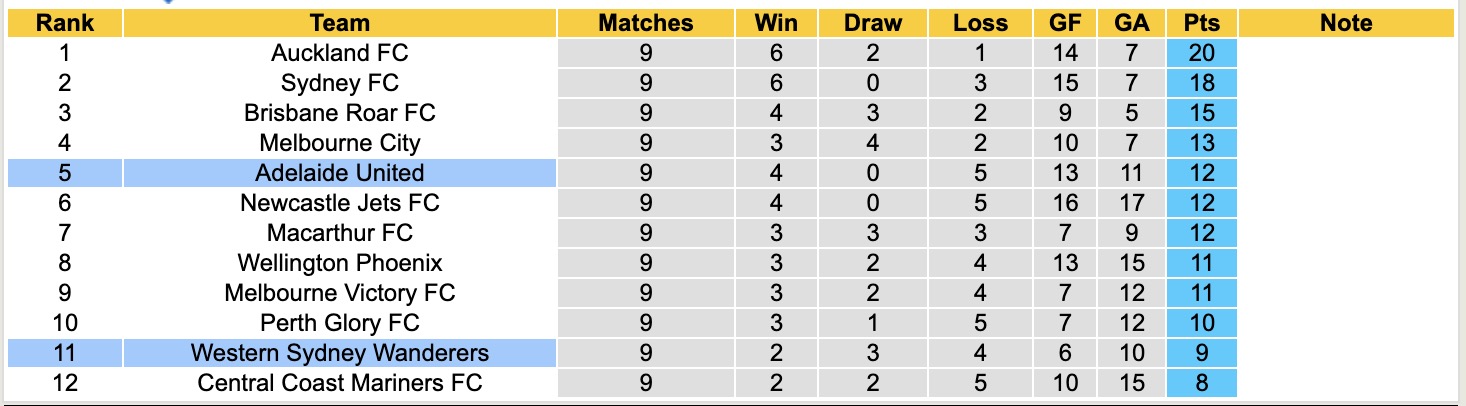Click the Macarthur FC team name
The height and width of the screenshot is (406, 1466).
(340, 233)
